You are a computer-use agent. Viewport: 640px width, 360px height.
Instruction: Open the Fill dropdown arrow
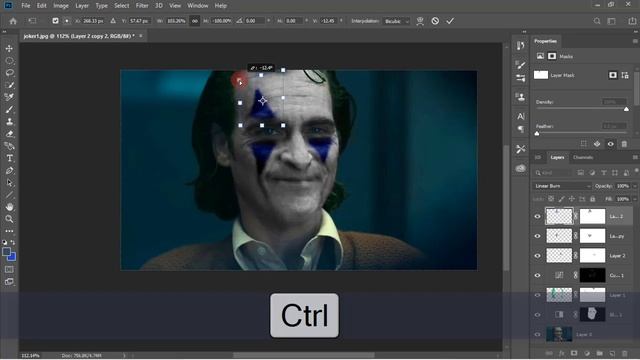point(635,199)
